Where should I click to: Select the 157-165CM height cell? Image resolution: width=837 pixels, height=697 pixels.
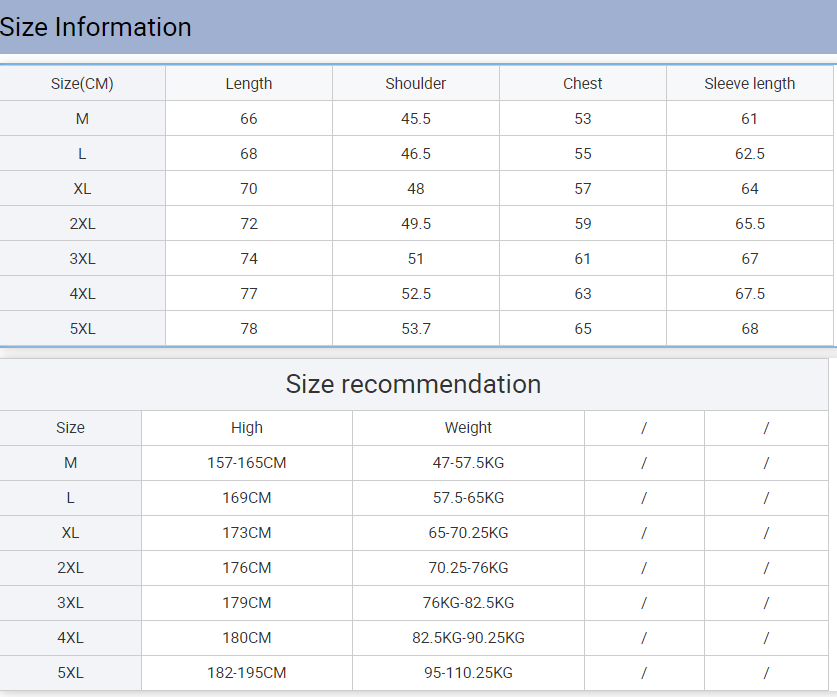(x=246, y=463)
